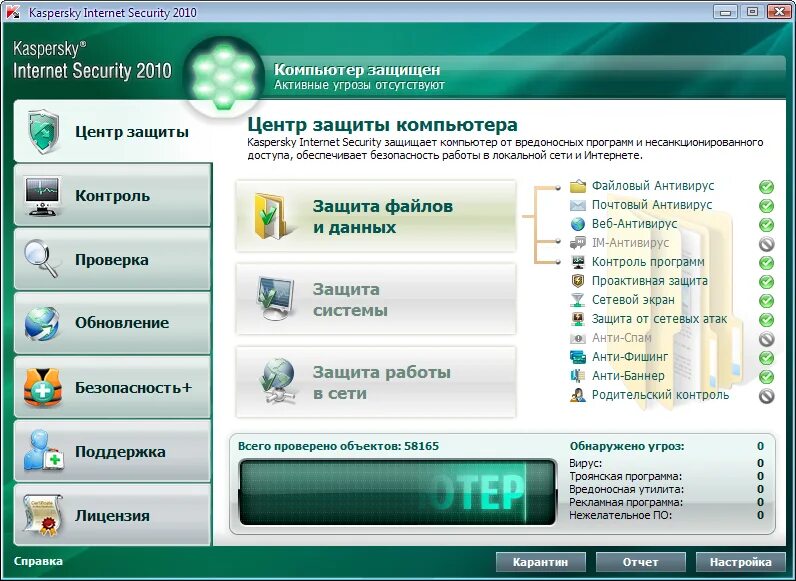Open the Центр защиты tab
Screen dimensions: 796x581
tap(113, 131)
